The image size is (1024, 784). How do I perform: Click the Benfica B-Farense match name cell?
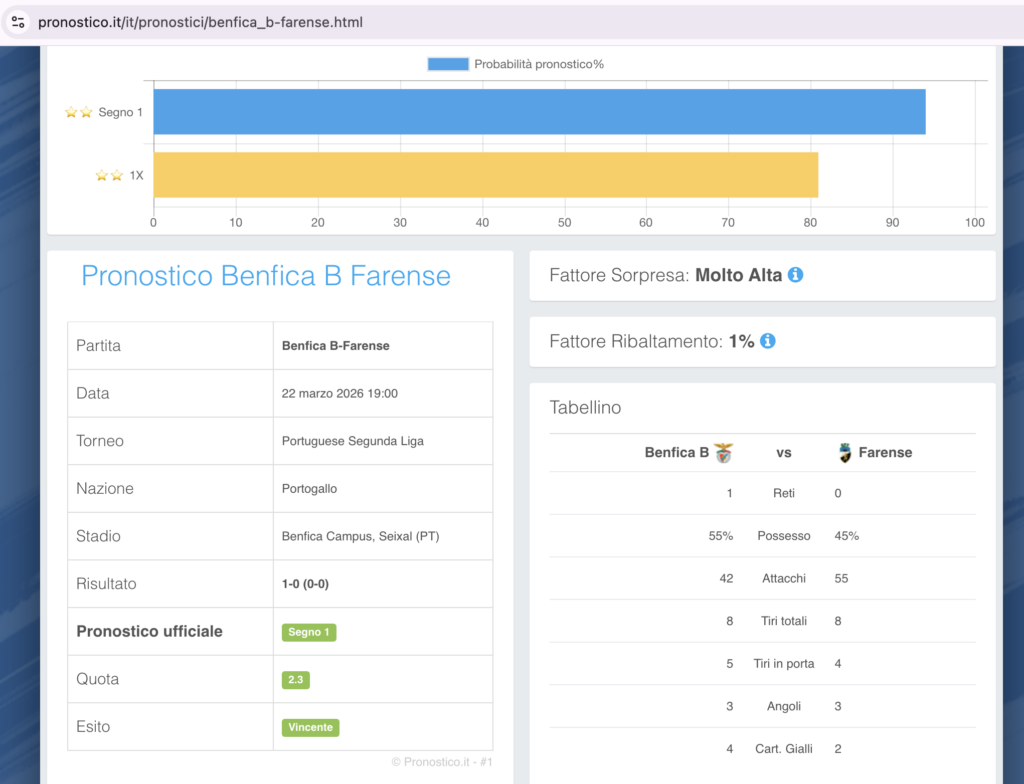coord(336,346)
